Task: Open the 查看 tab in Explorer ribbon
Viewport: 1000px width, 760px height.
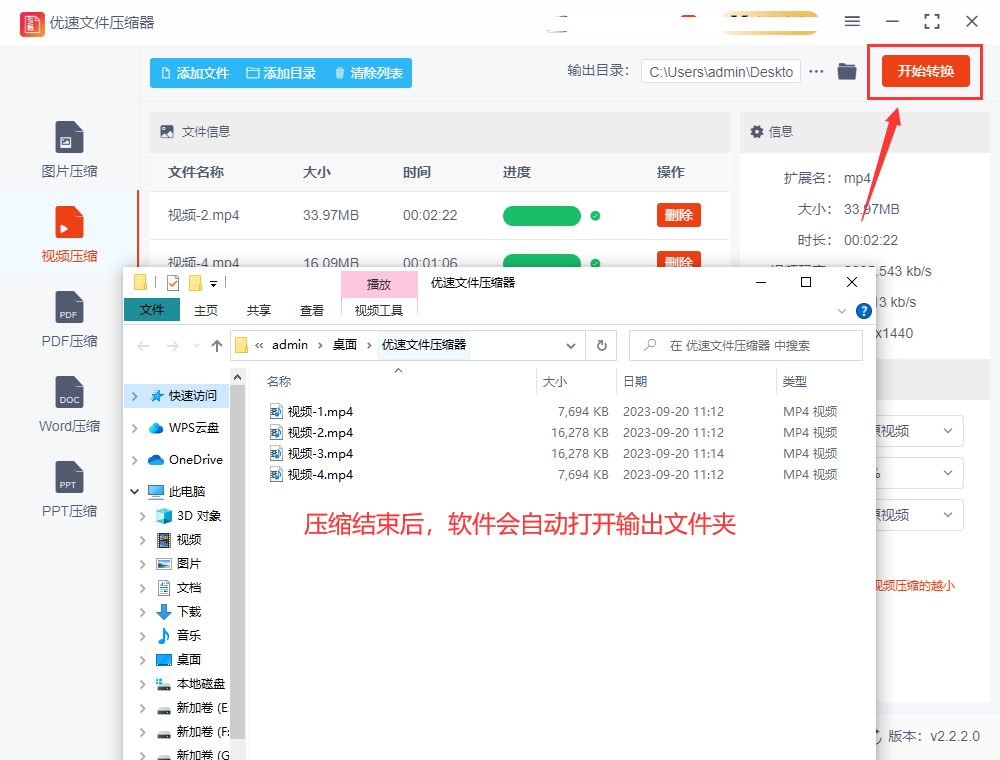Action: [311, 311]
